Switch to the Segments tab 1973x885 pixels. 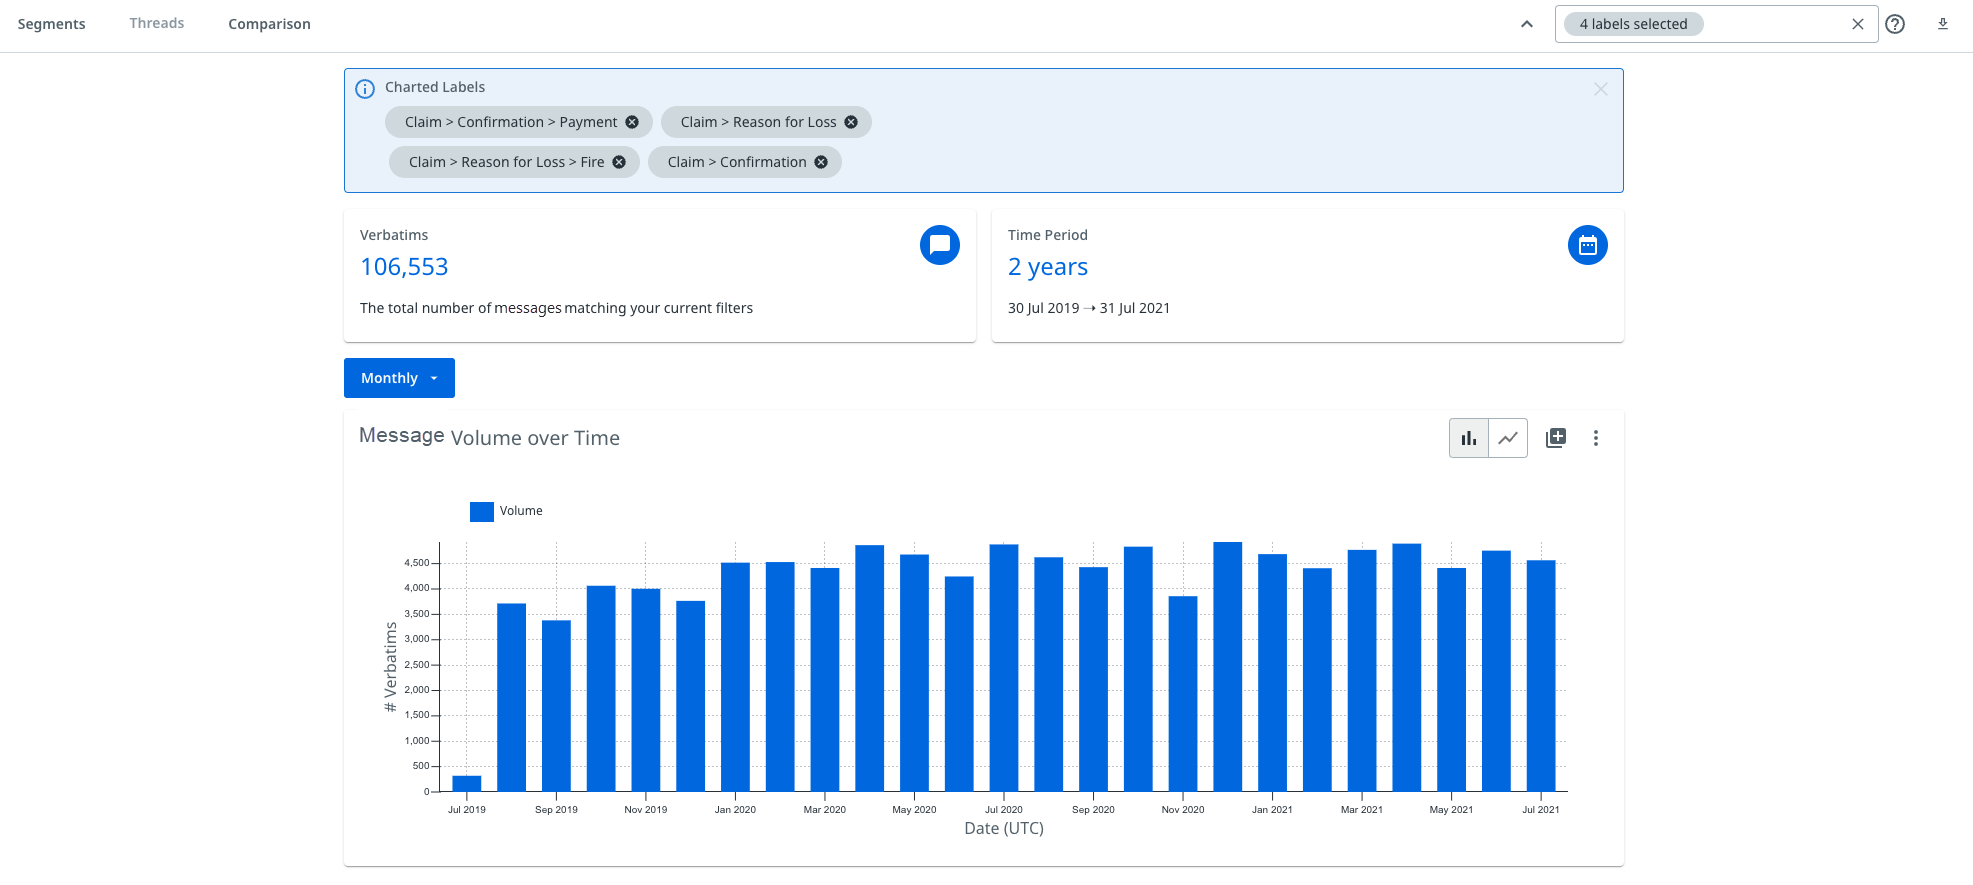pos(52,24)
